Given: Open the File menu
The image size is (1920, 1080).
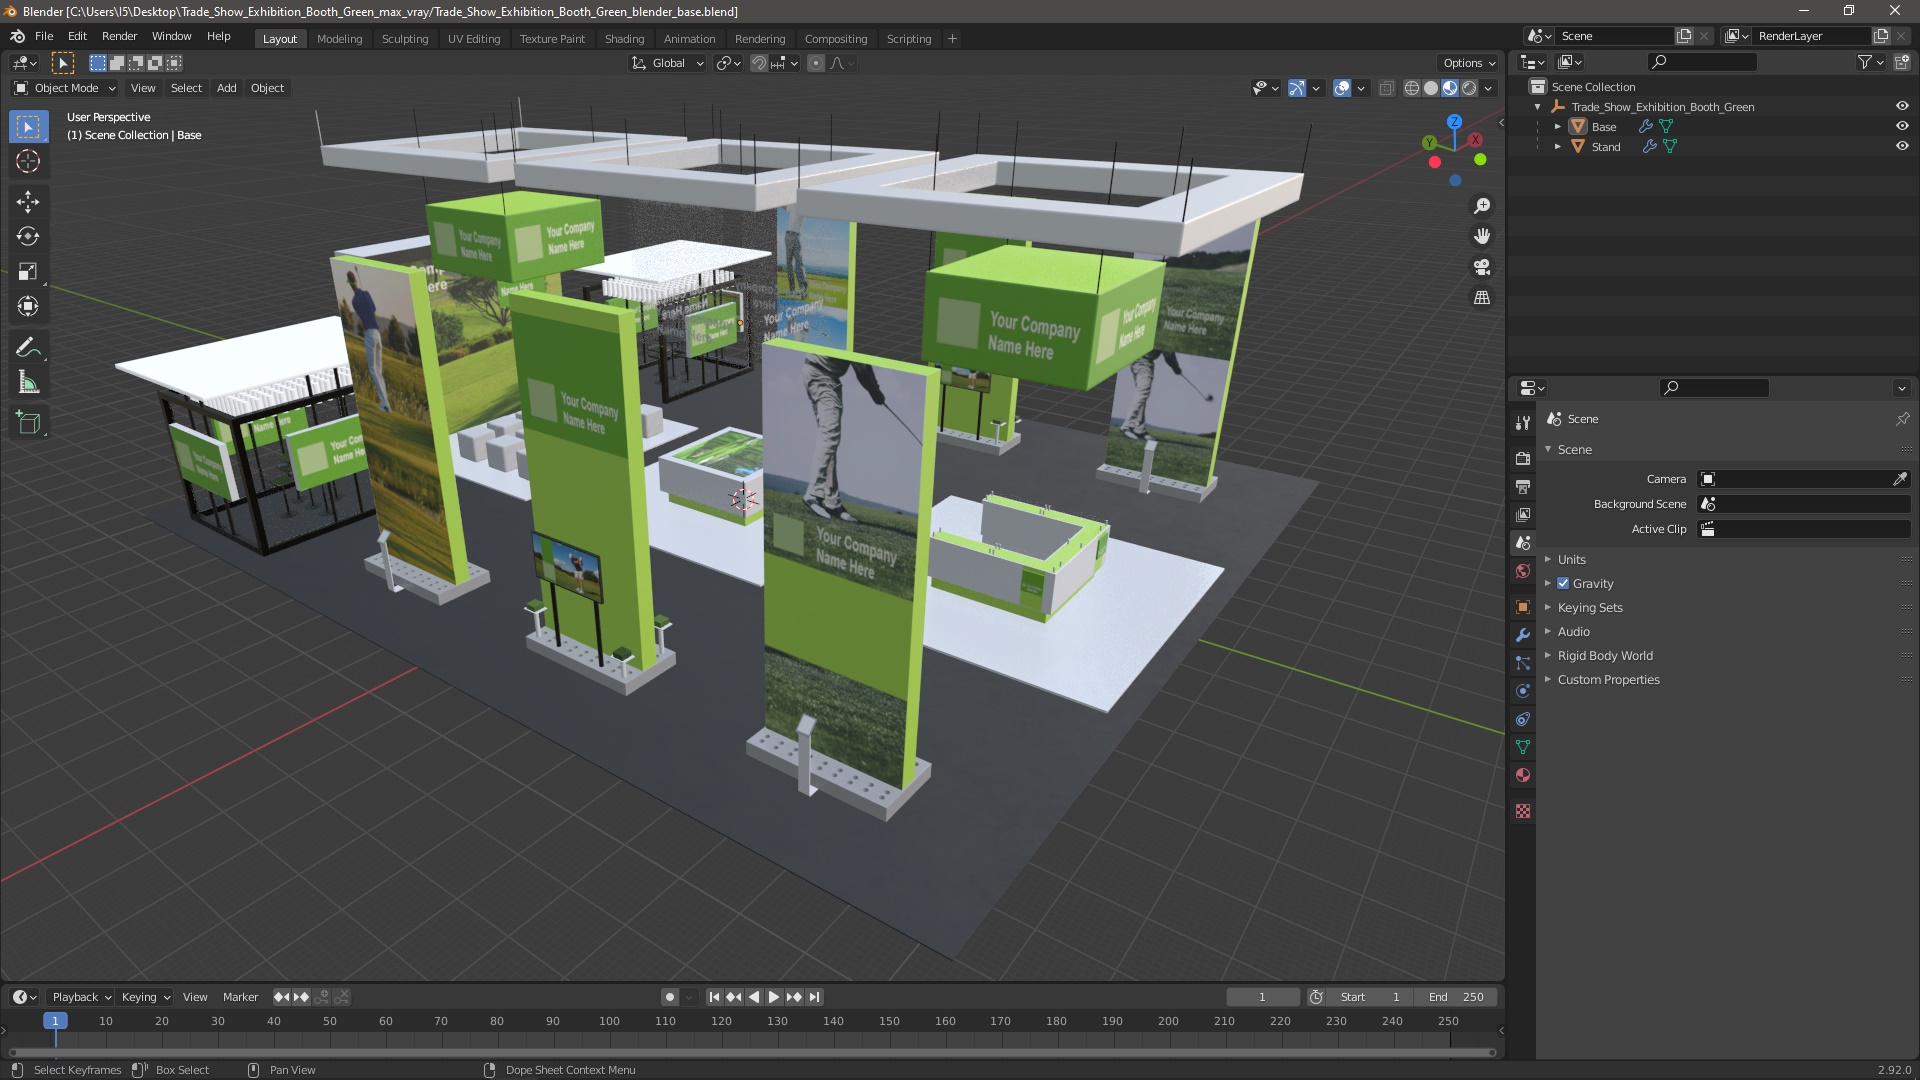Looking at the screenshot, I should click(44, 36).
